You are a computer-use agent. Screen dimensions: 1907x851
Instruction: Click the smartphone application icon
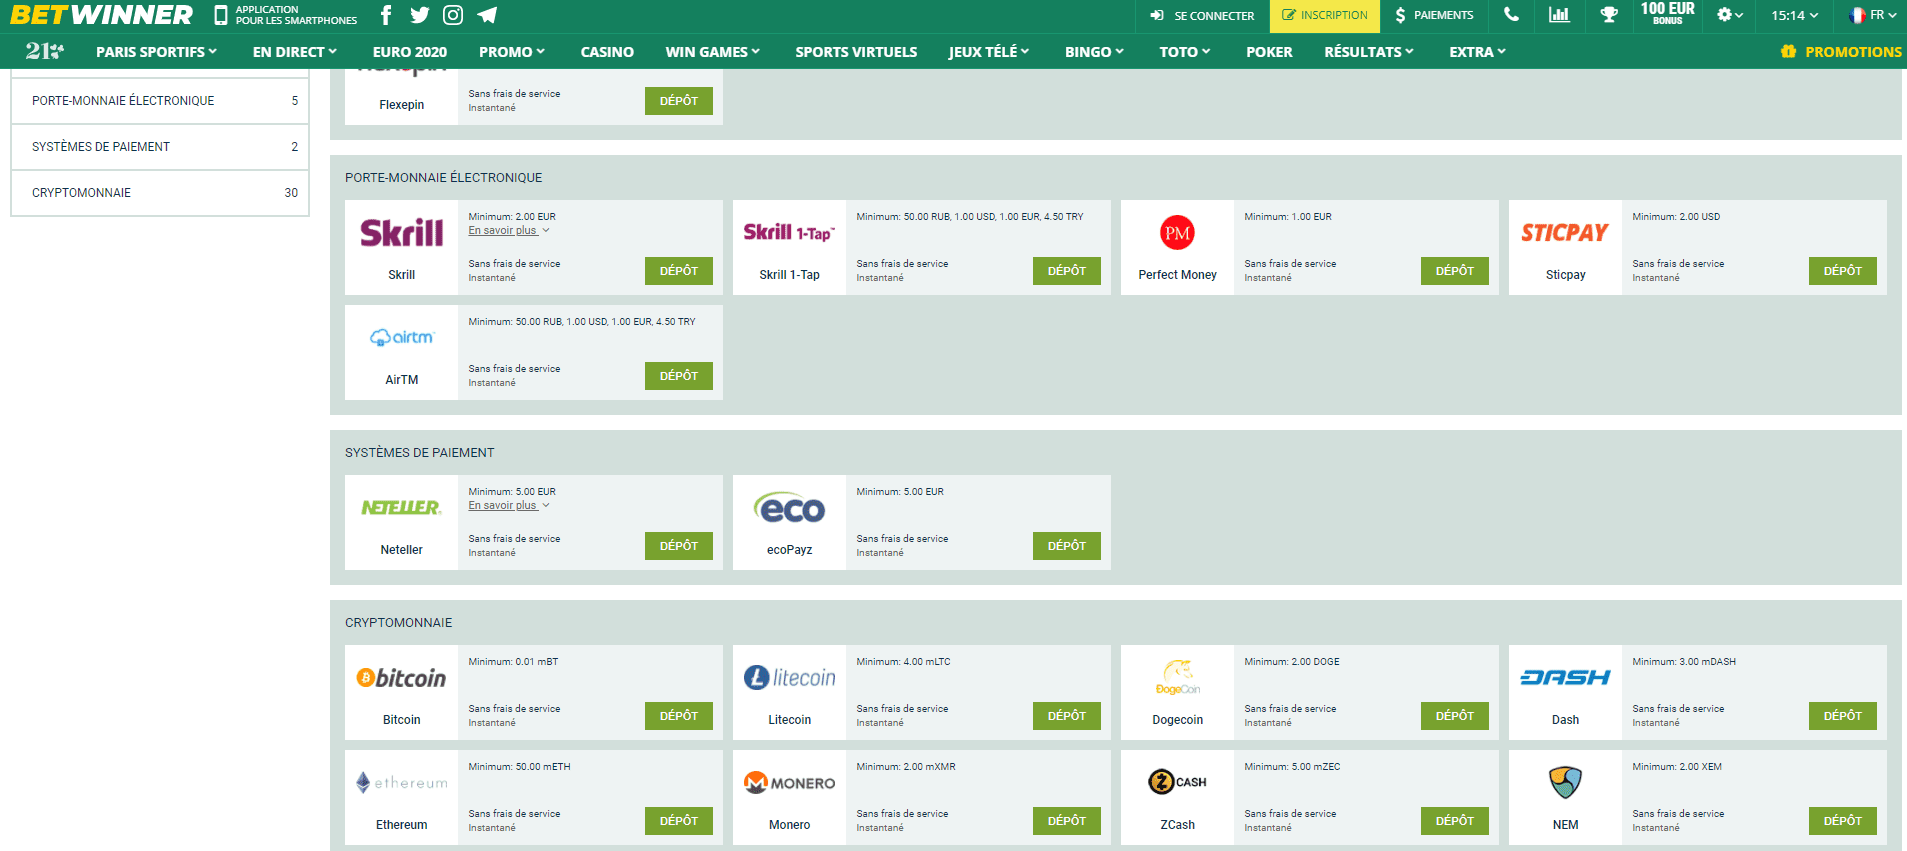pos(221,15)
